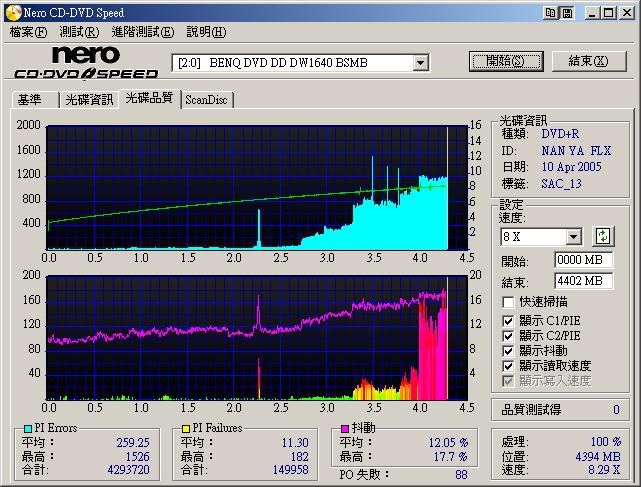Click the Nero CD-DVD Speed title bar icon
This screenshot has width=641, height=487.
tap(13, 12)
